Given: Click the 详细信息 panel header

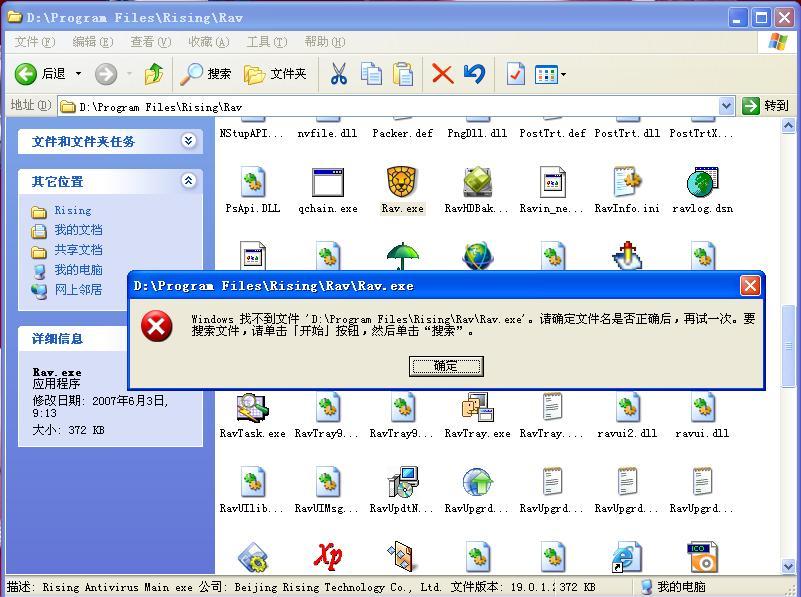Looking at the screenshot, I should coord(72,339).
